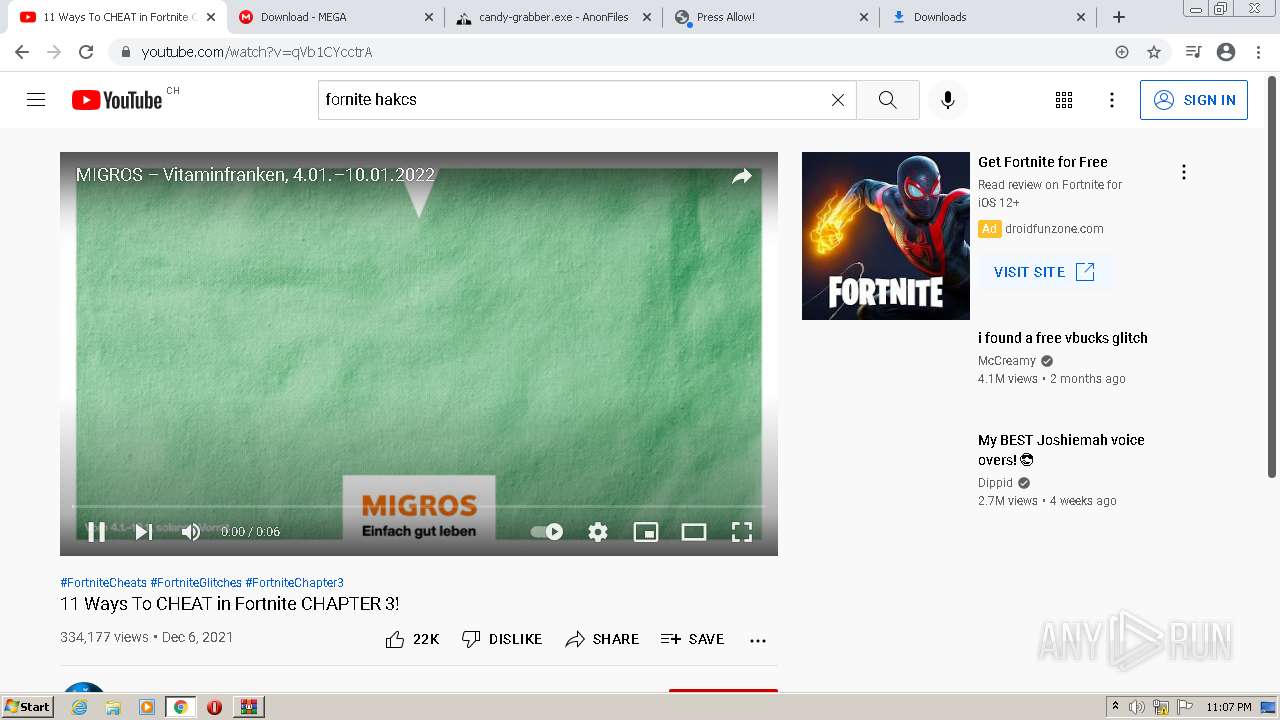The image size is (1280, 720).
Task: Open droidfunzone.com ad link
Action: pyautogui.click(x=1054, y=229)
